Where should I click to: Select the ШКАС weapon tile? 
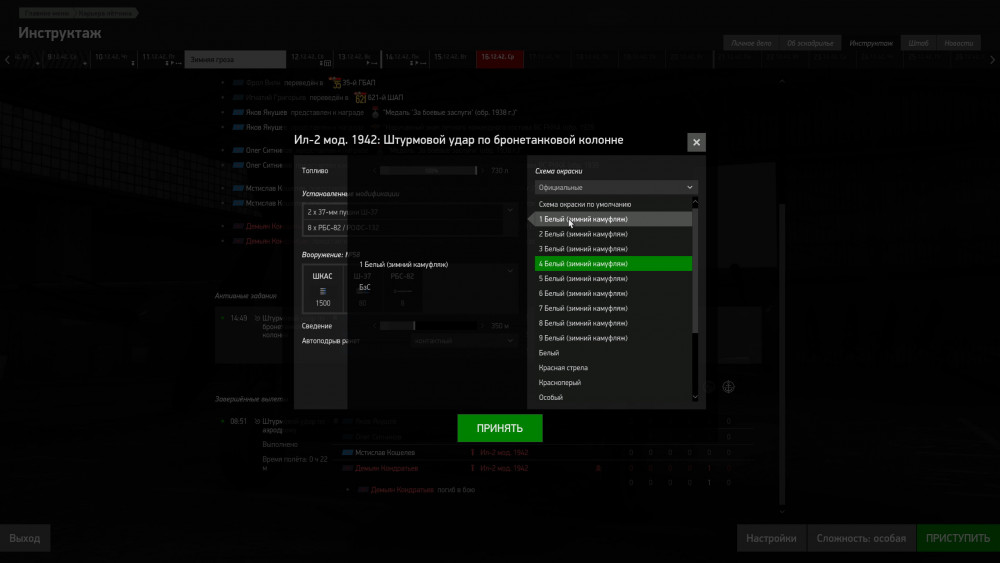(323, 289)
